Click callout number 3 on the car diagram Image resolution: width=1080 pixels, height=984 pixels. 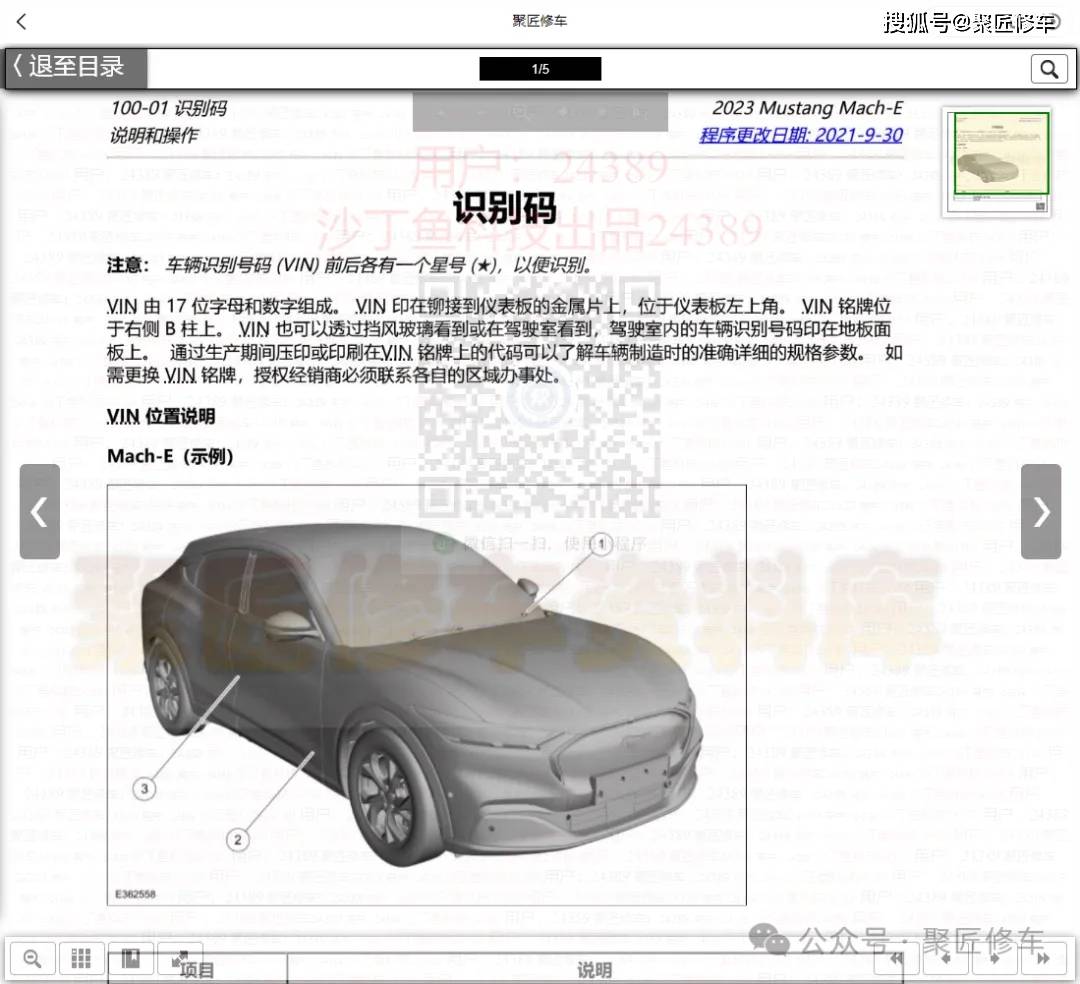pos(145,789)
